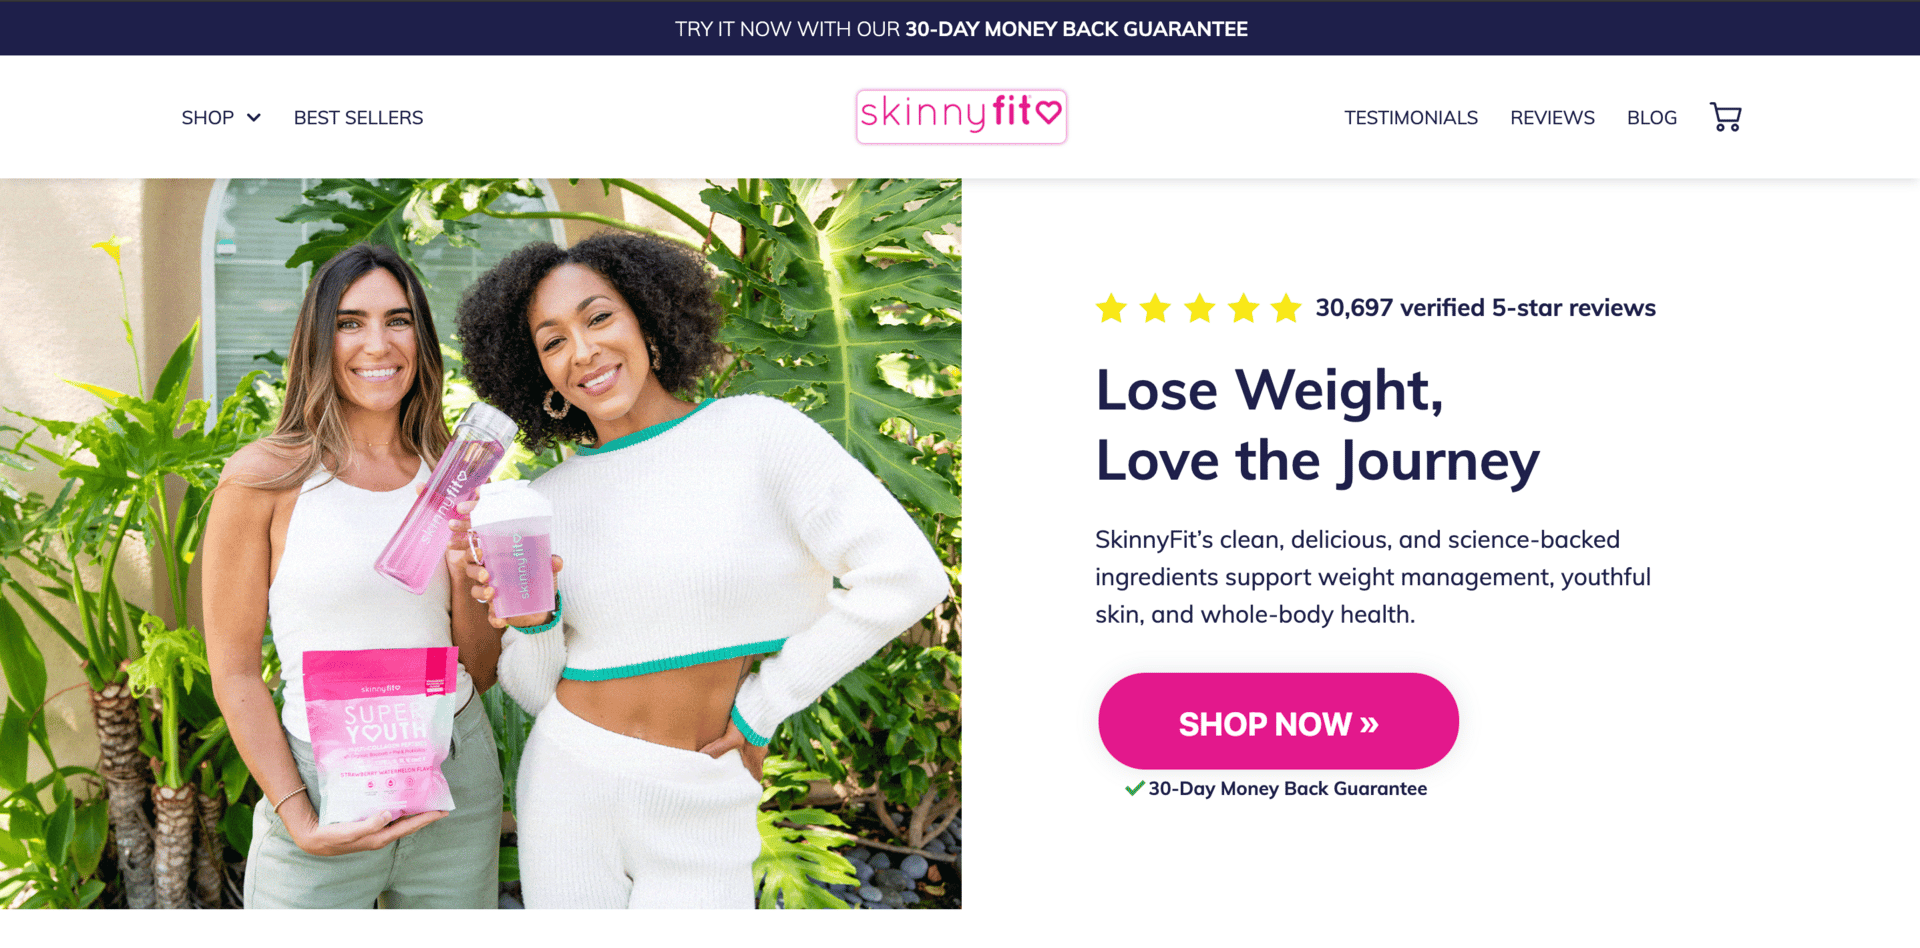Go to BEST SELLERS
This screenshot has width=1920, height=948.
coord(358,118)
